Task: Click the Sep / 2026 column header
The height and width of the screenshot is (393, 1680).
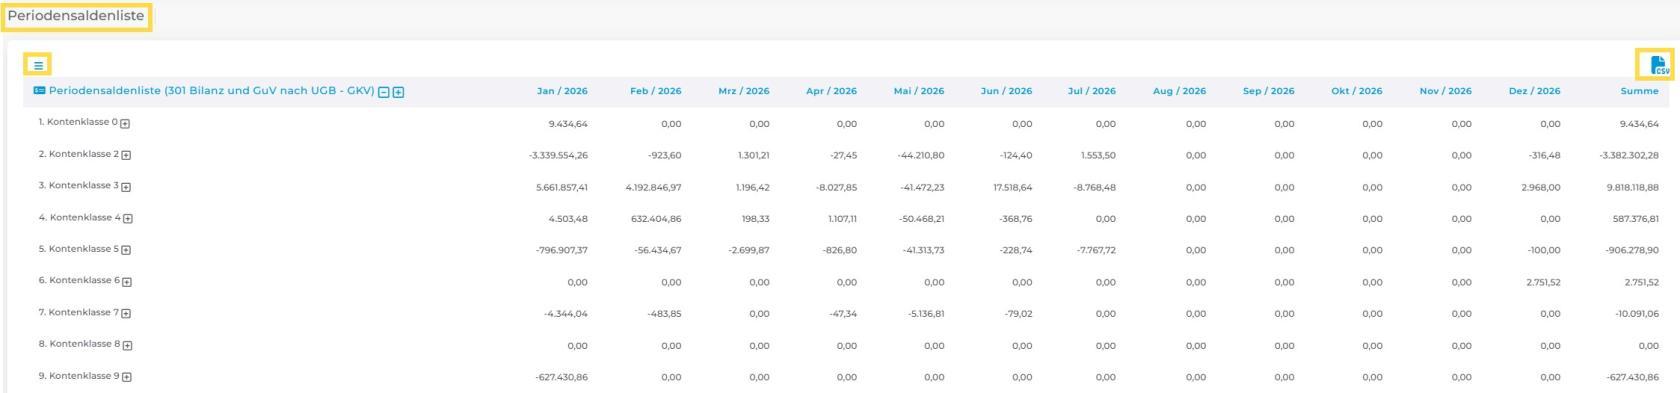Action: pyautogui.click(x=1268, y=91)
